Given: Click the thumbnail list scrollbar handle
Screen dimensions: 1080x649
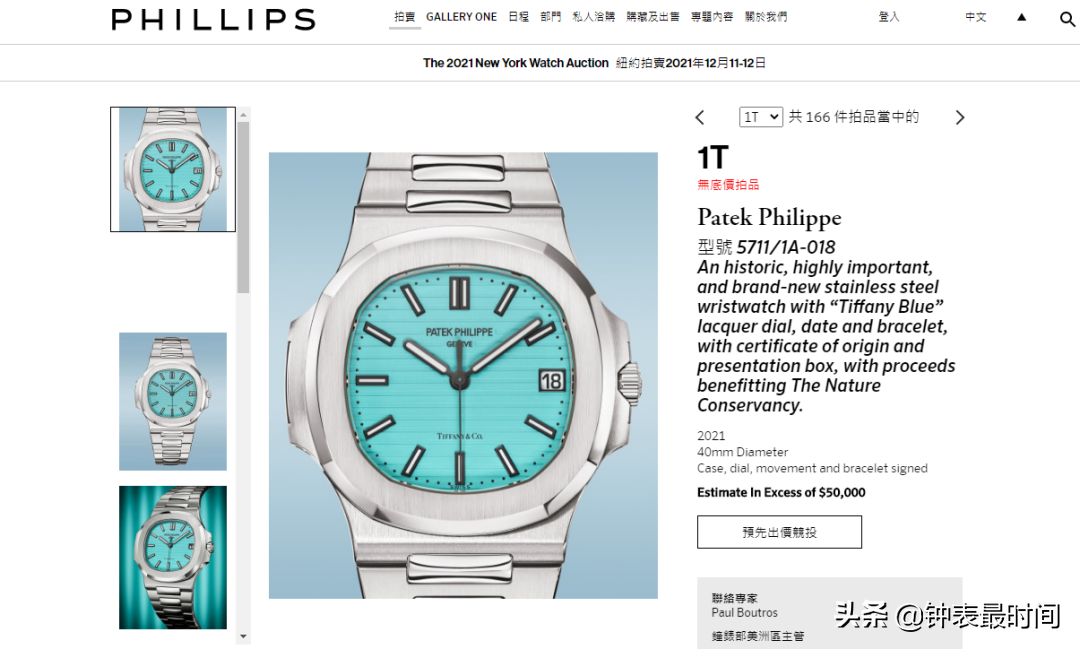Looking at the screenshot, I should [243, 207].
